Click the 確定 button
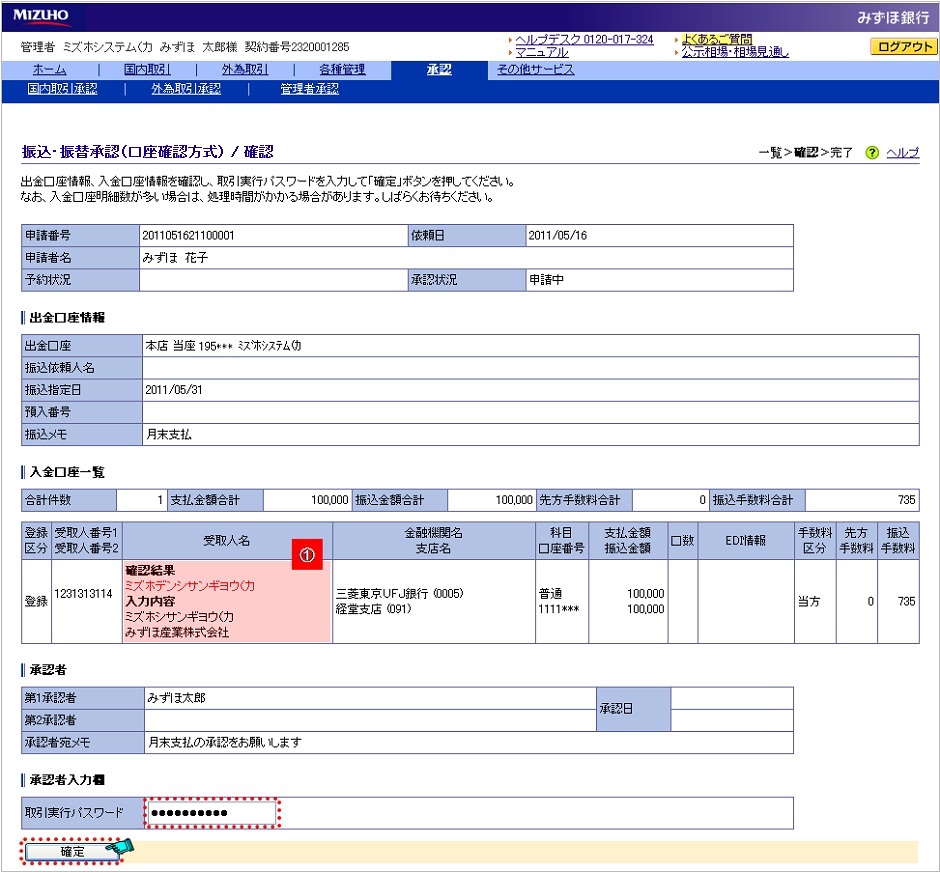Image resolution: width=940 pixels, height=872 pixels. (x=72, y=852)
